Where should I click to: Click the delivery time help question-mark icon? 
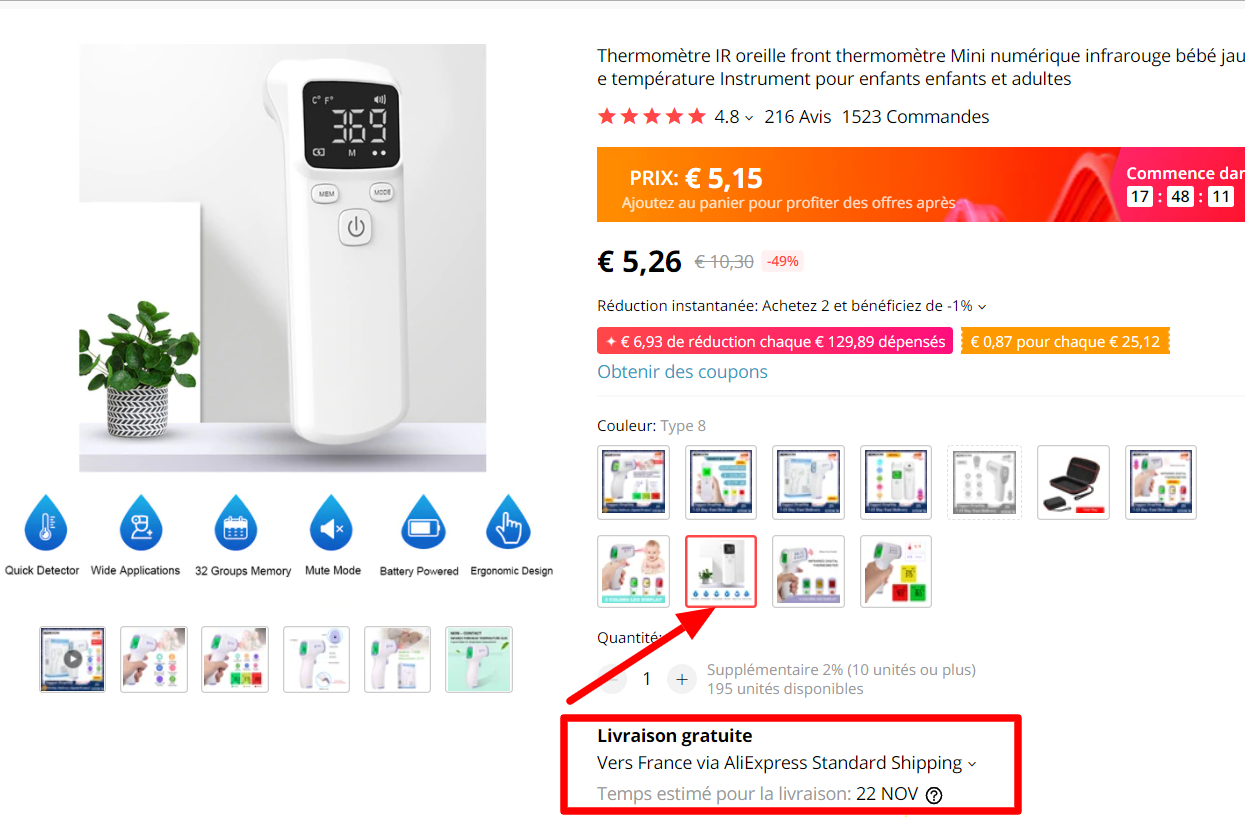click(934, 795)
